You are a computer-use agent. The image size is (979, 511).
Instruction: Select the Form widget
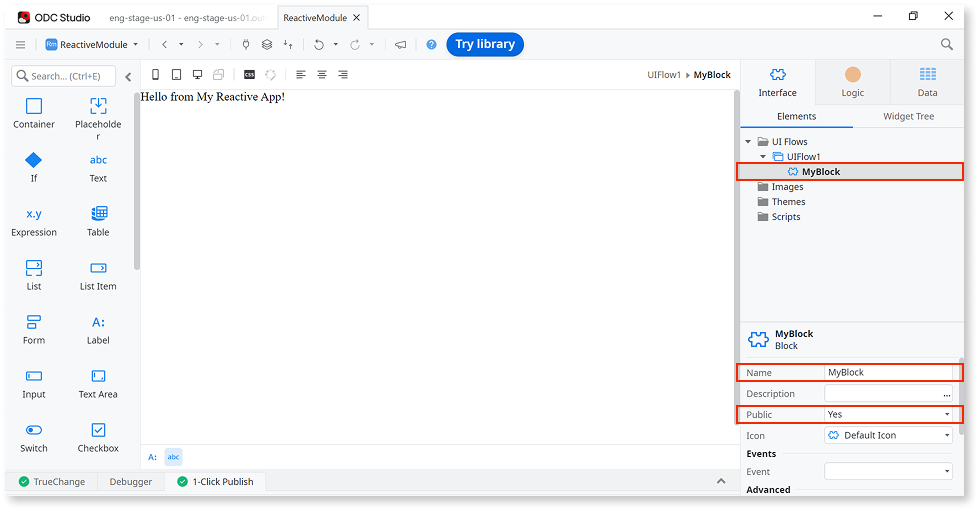coord(34,330)
